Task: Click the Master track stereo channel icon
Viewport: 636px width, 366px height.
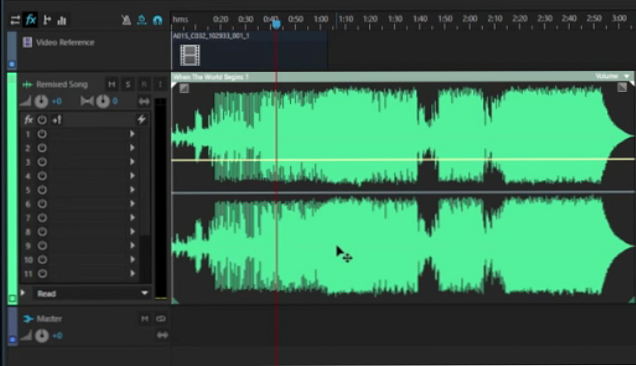Action: (162, 335)
